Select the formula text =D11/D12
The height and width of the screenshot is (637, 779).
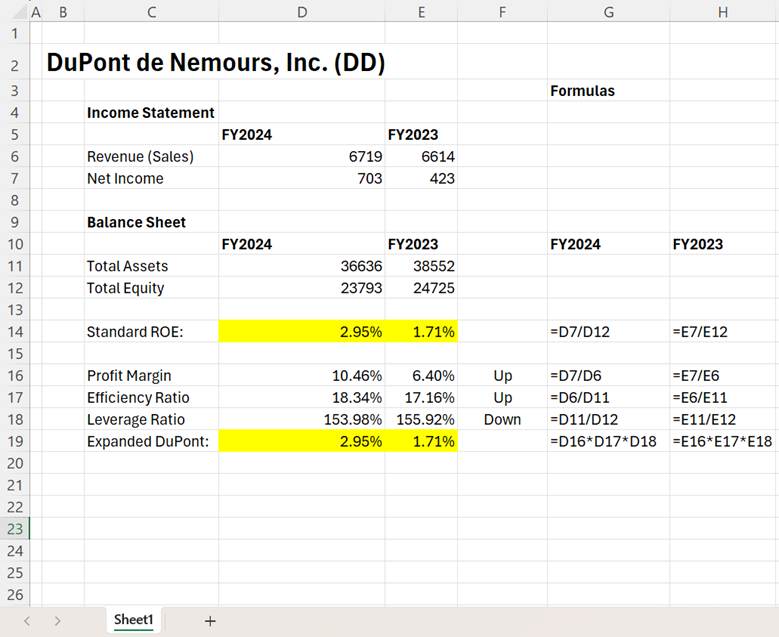(584, 419)
